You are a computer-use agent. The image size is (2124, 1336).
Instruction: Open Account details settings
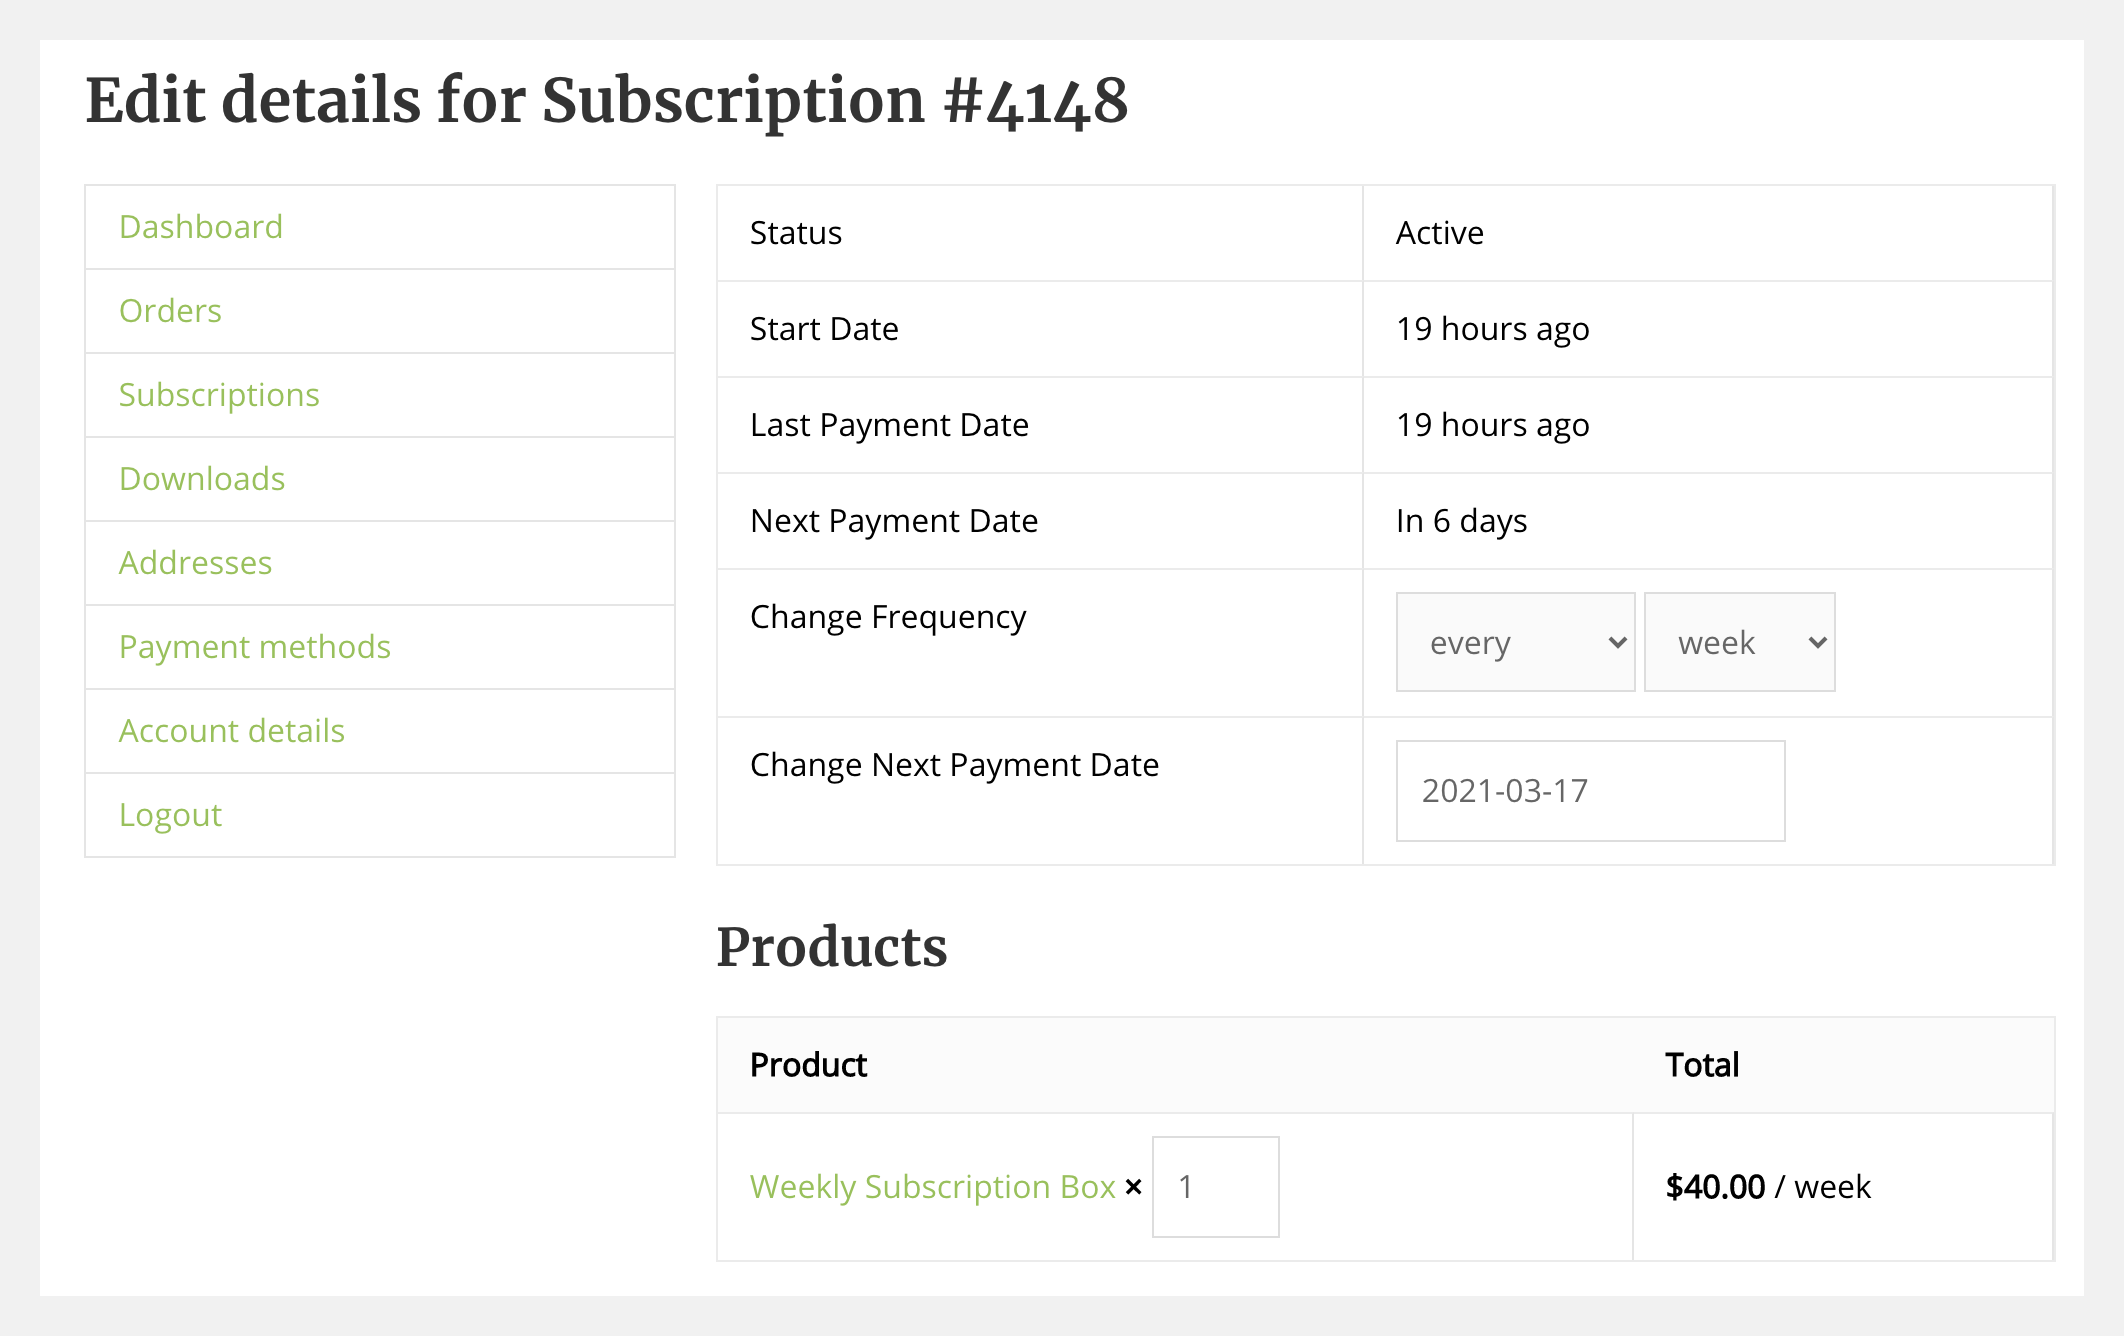coord(231,731)
